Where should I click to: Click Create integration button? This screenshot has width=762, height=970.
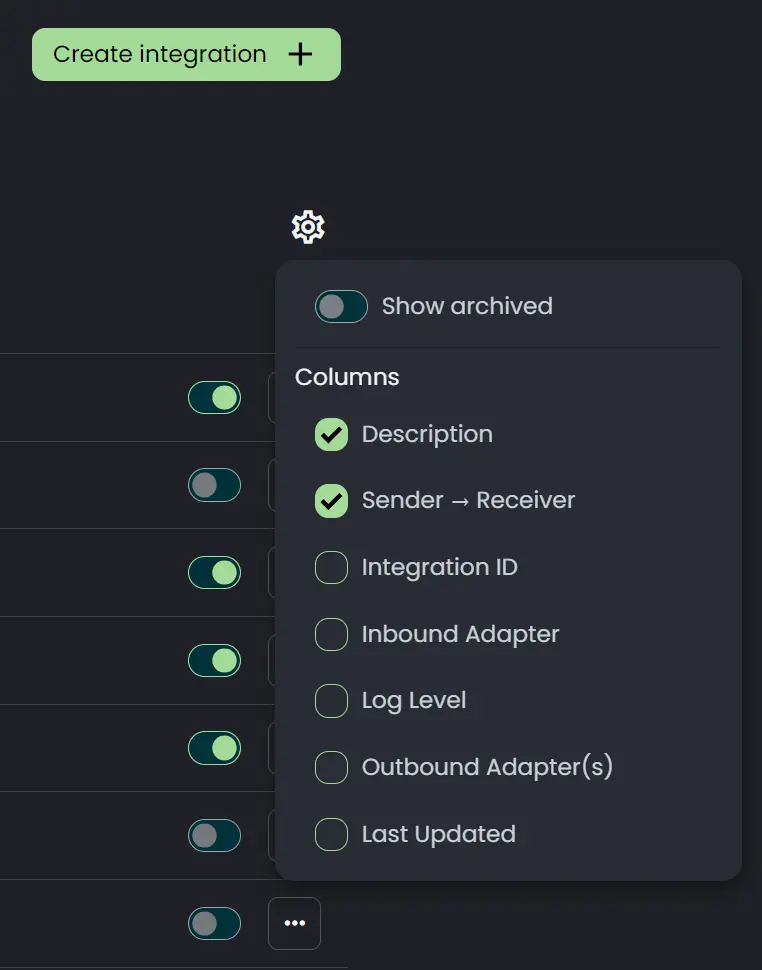[x=186, y=54]
